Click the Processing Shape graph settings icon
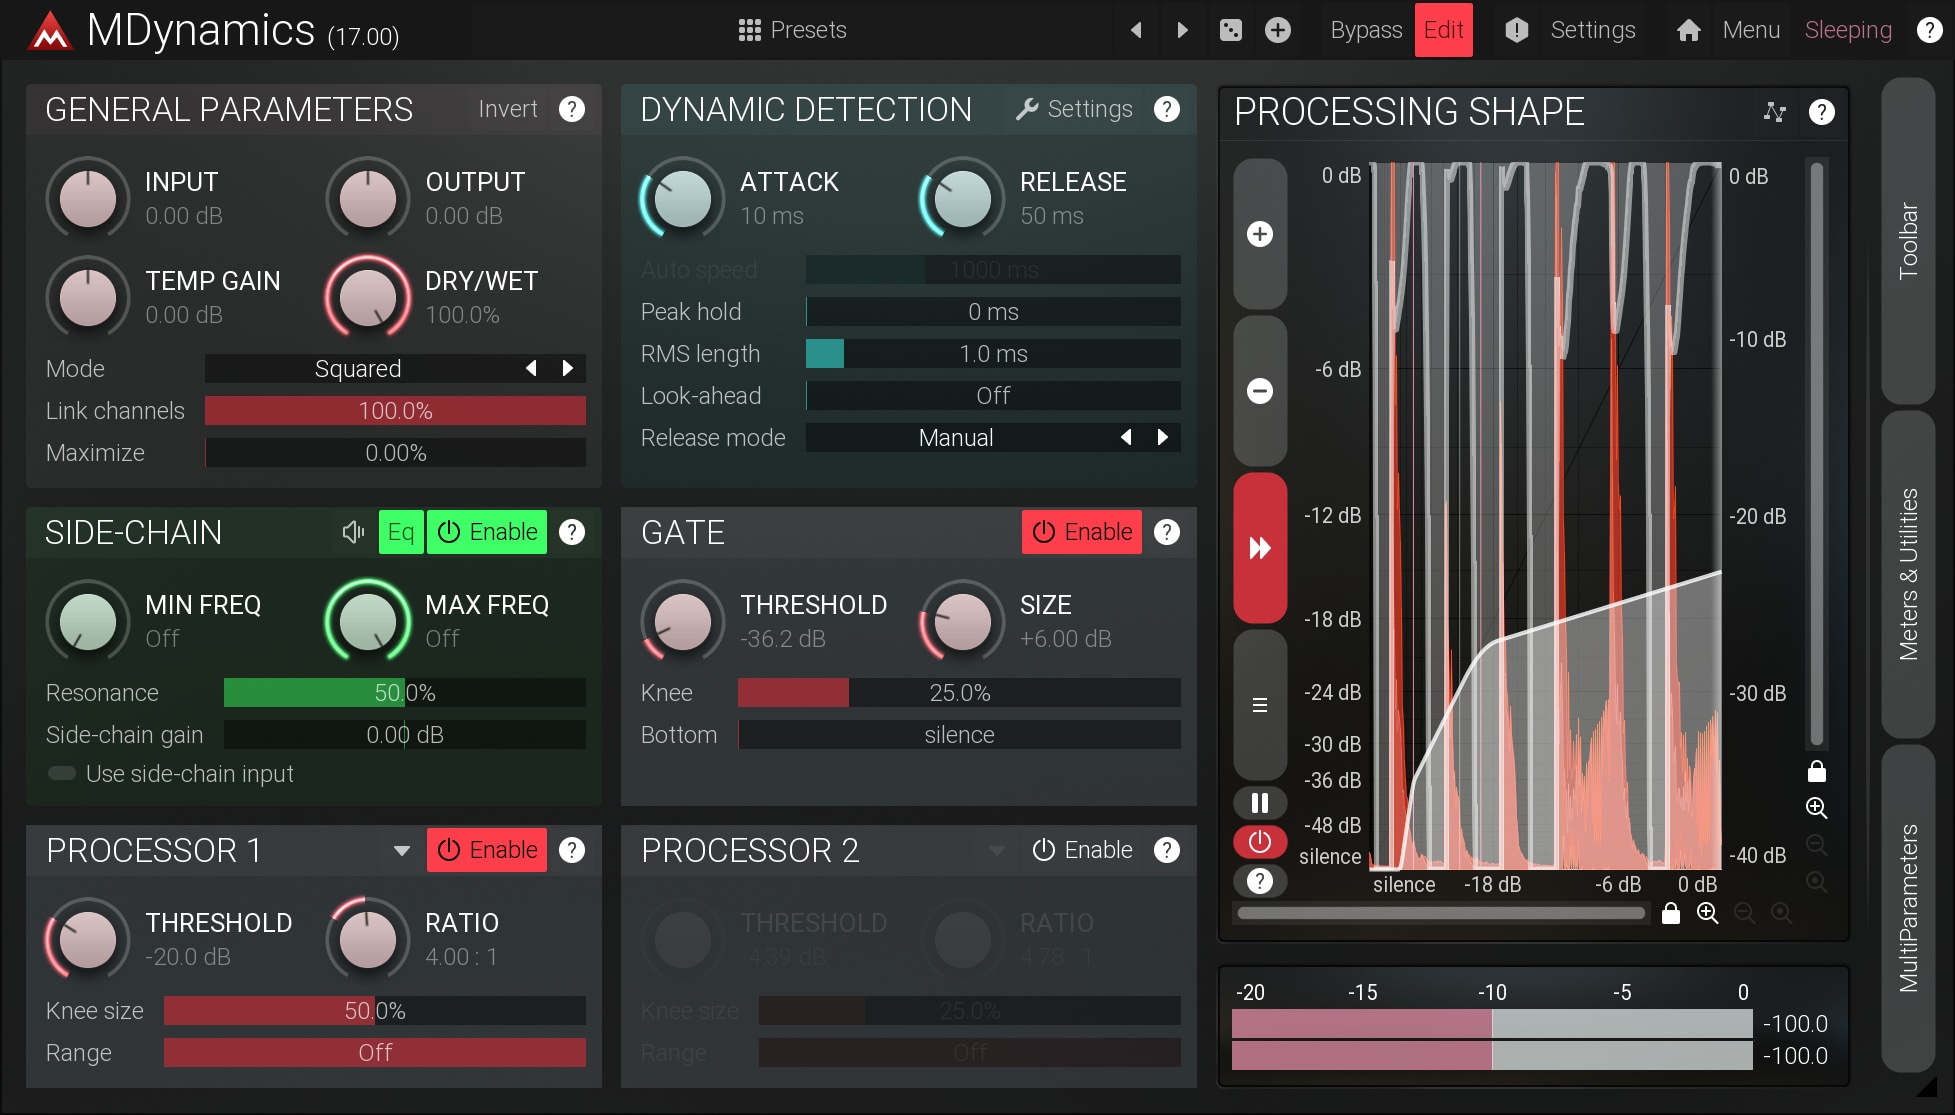 (1774, 112)
